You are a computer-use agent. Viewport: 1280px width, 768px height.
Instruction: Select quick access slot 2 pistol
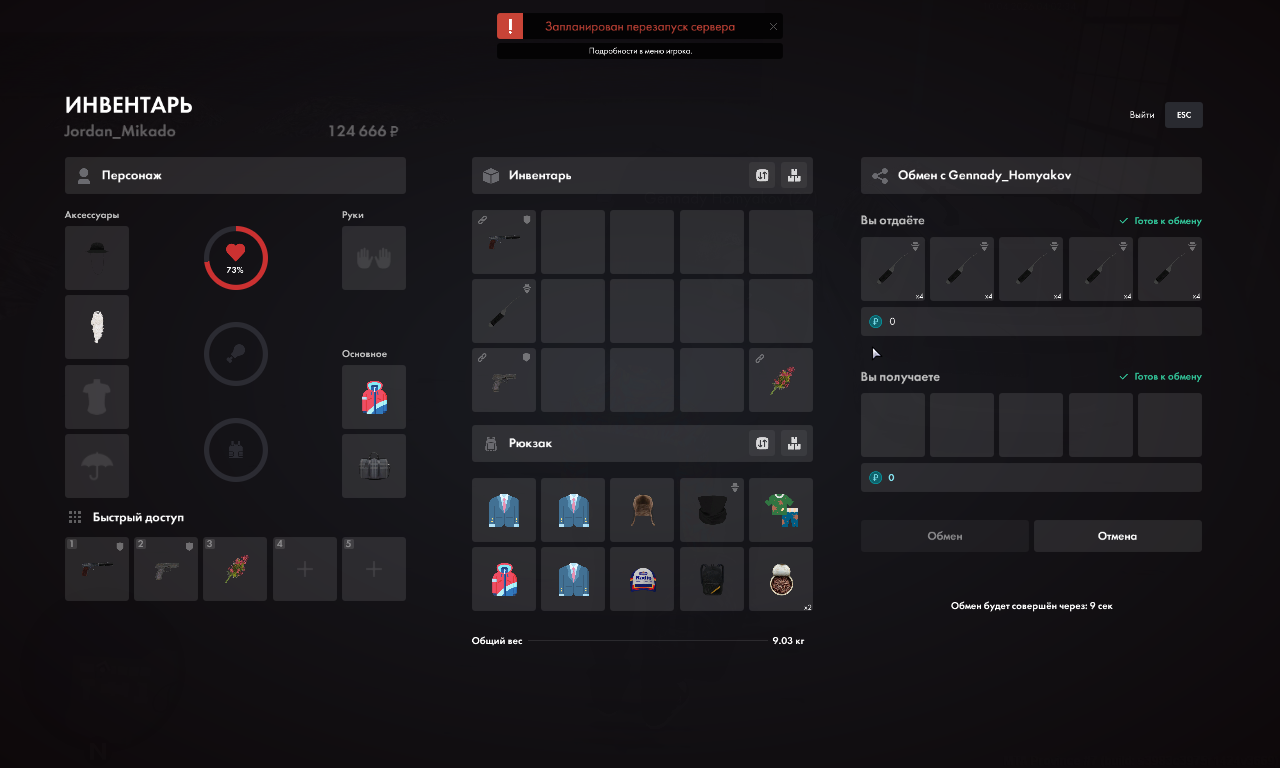click(x=166, y=569)
